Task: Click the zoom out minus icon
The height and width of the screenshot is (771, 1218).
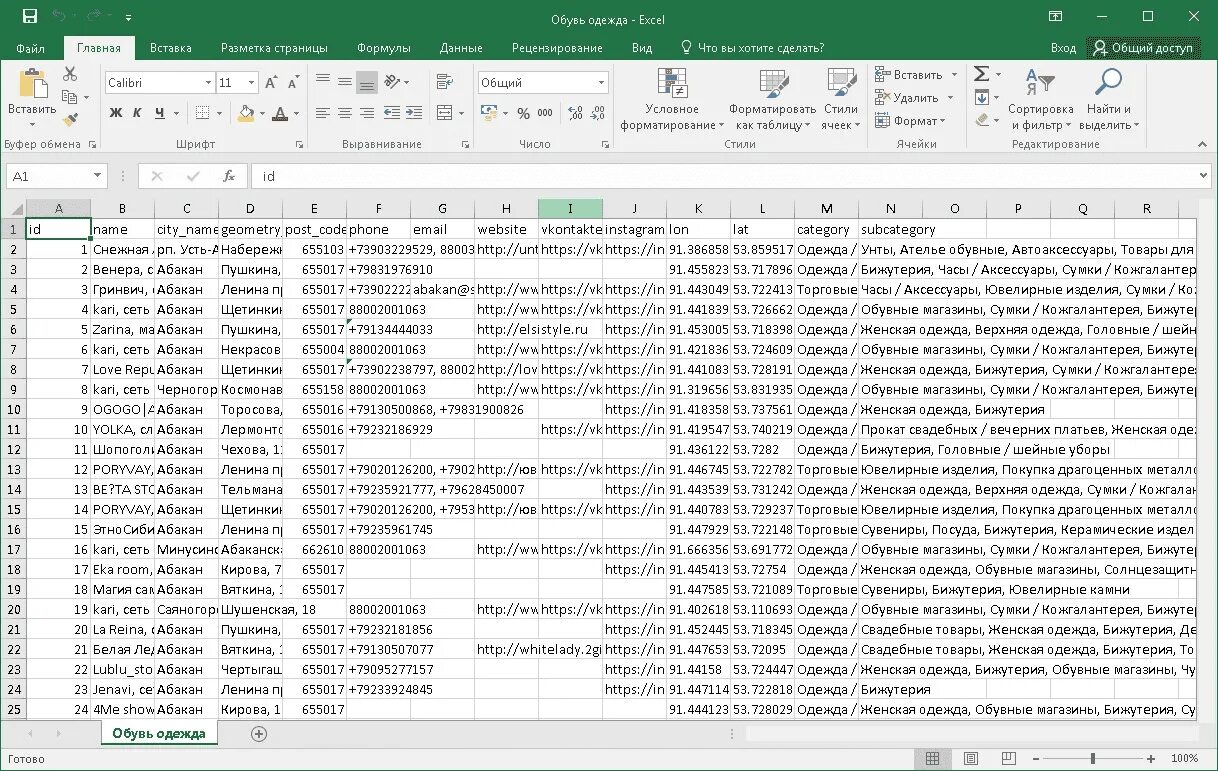Action: coord(1038,759)
